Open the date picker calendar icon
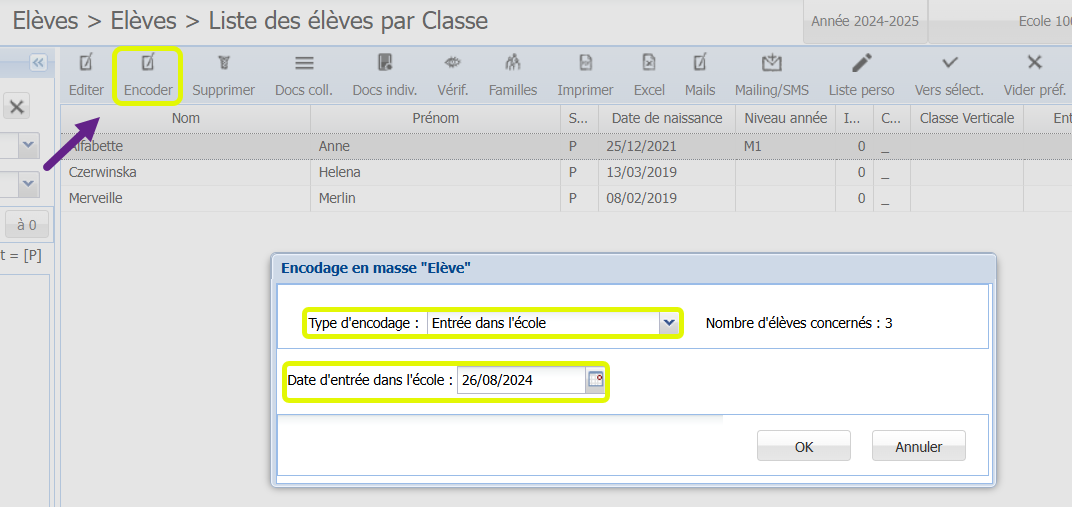 tap(595, 380)
